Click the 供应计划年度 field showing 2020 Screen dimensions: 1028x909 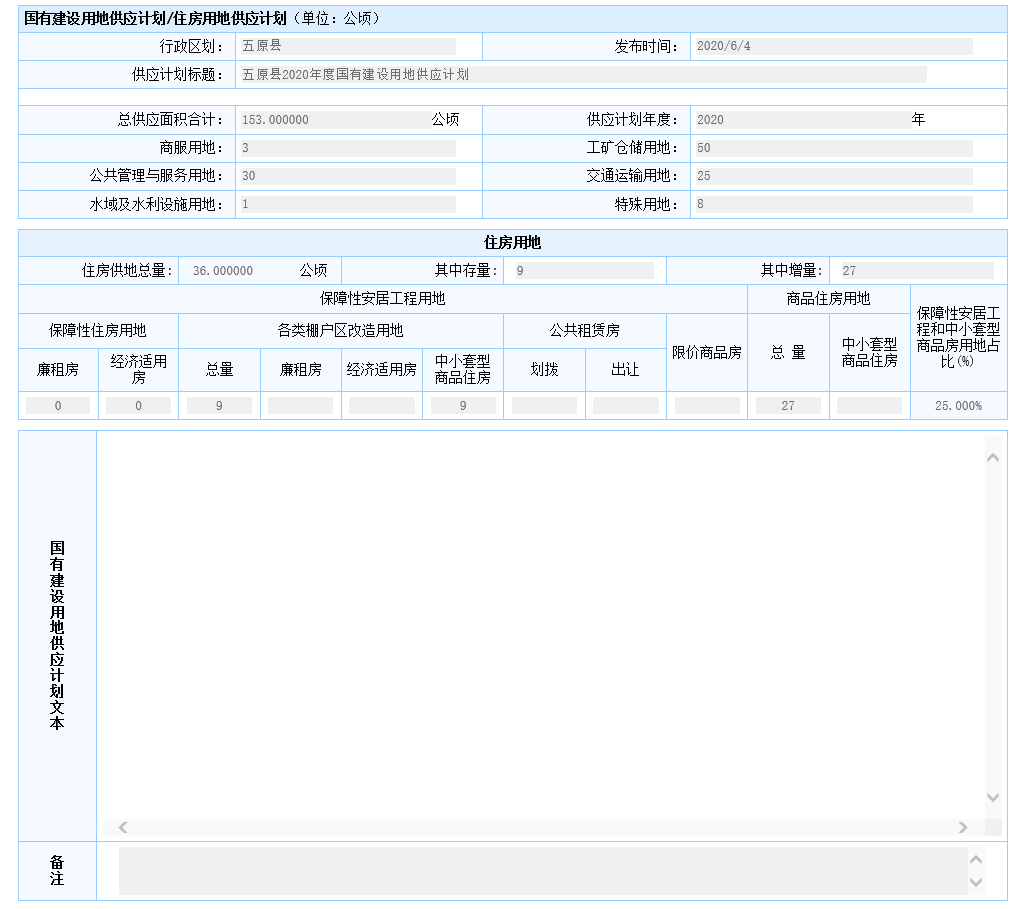point(800,119)
